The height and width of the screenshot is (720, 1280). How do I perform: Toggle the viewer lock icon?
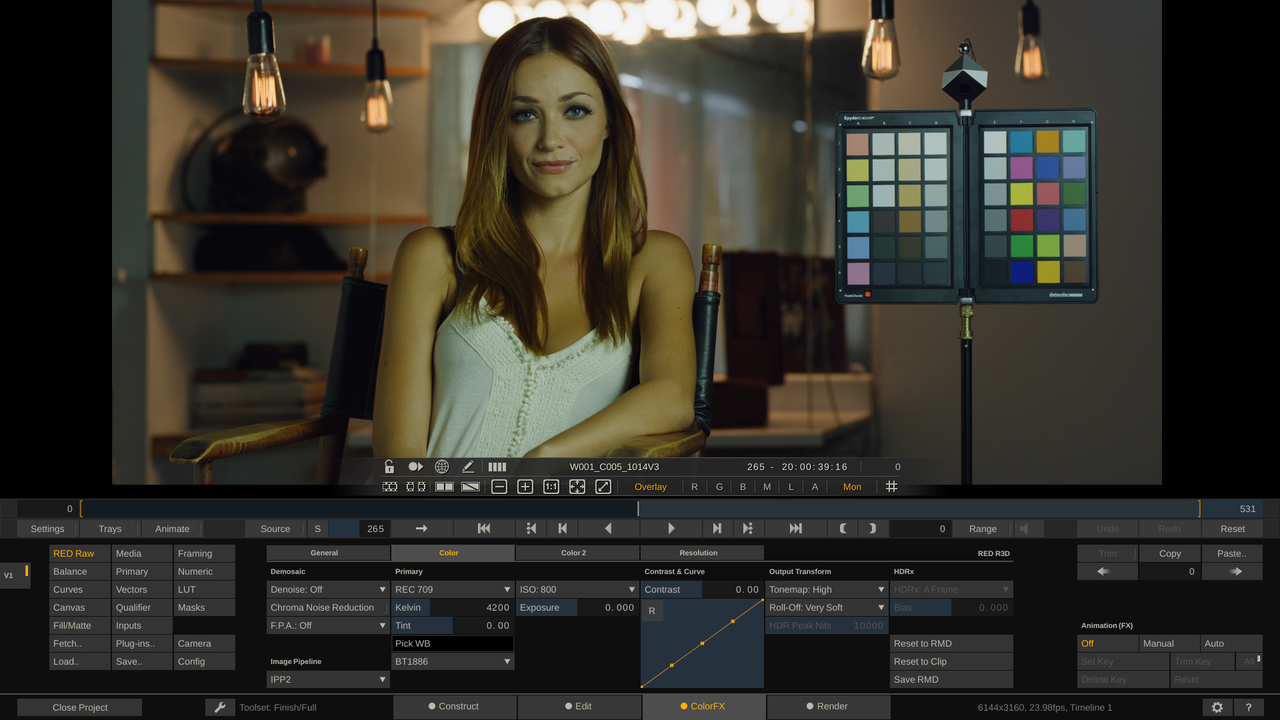389,467
